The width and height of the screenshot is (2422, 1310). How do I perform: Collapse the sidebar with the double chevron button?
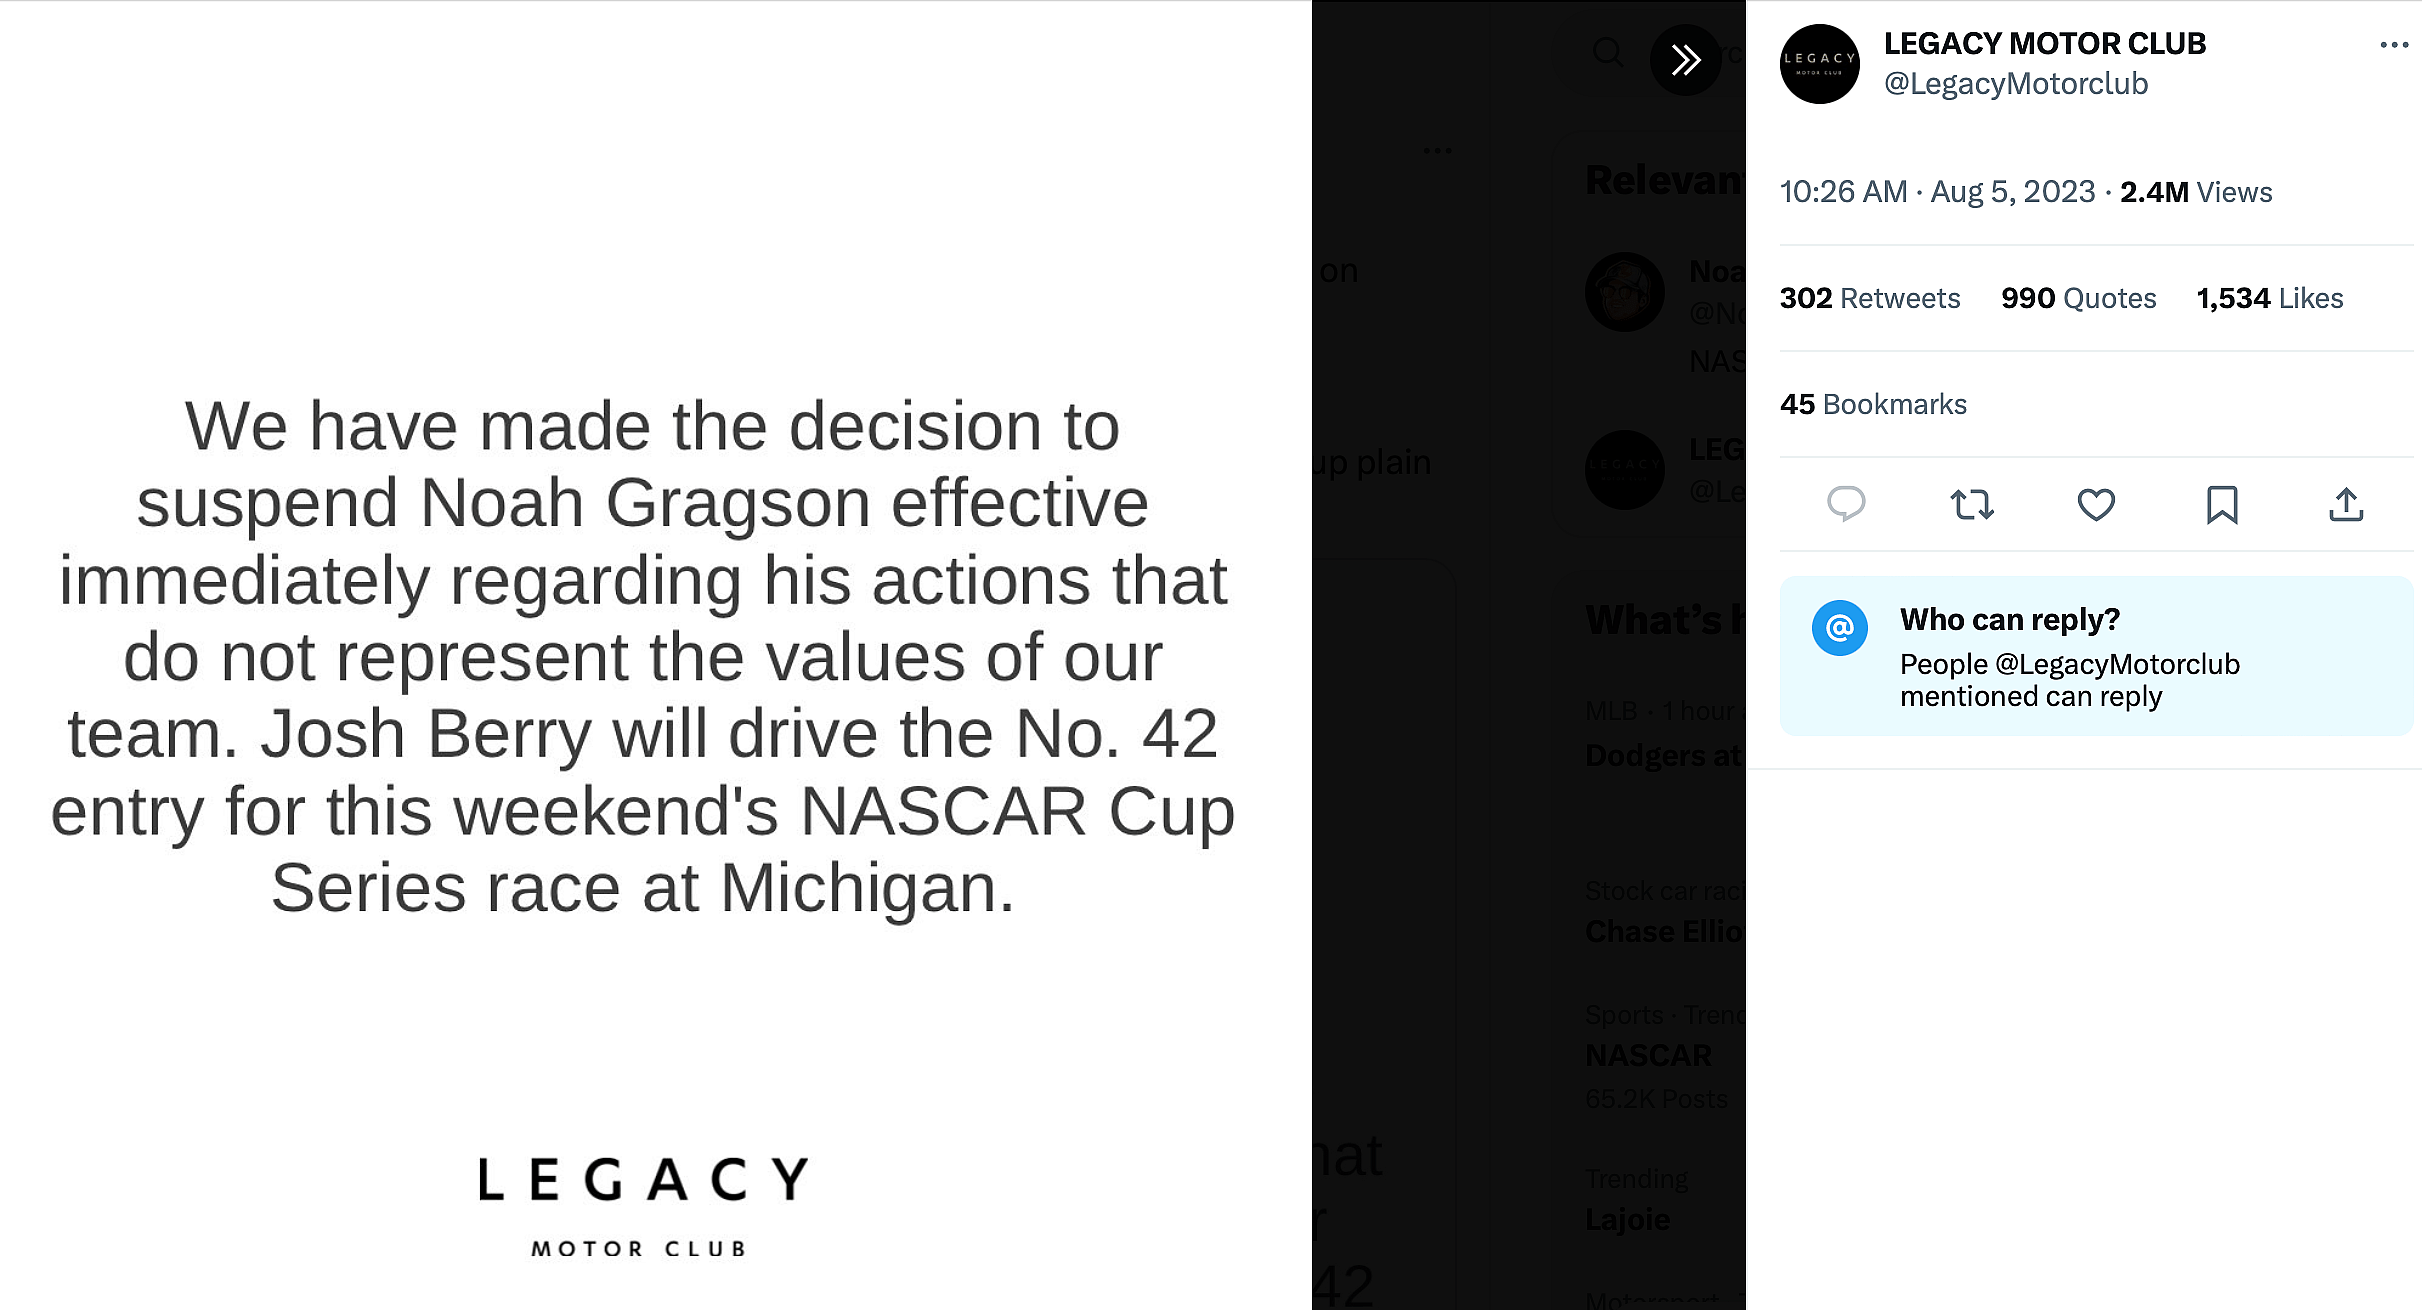[x=1686, y=60]
